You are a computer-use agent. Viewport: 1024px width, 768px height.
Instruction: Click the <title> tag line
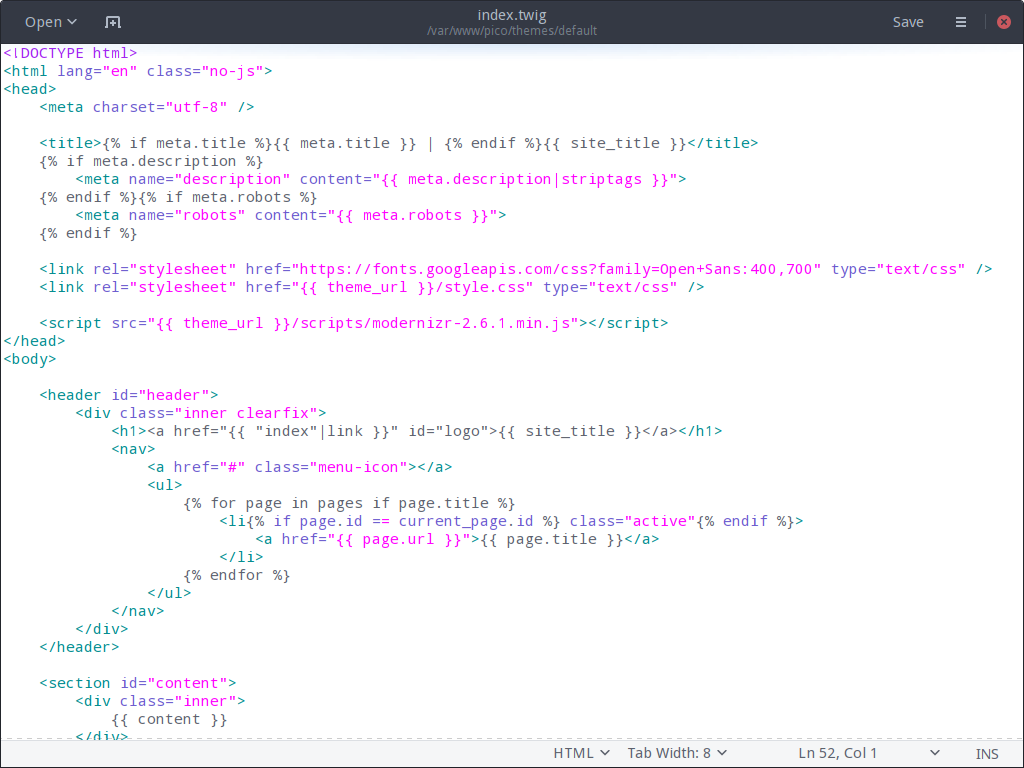click(398, 143)
